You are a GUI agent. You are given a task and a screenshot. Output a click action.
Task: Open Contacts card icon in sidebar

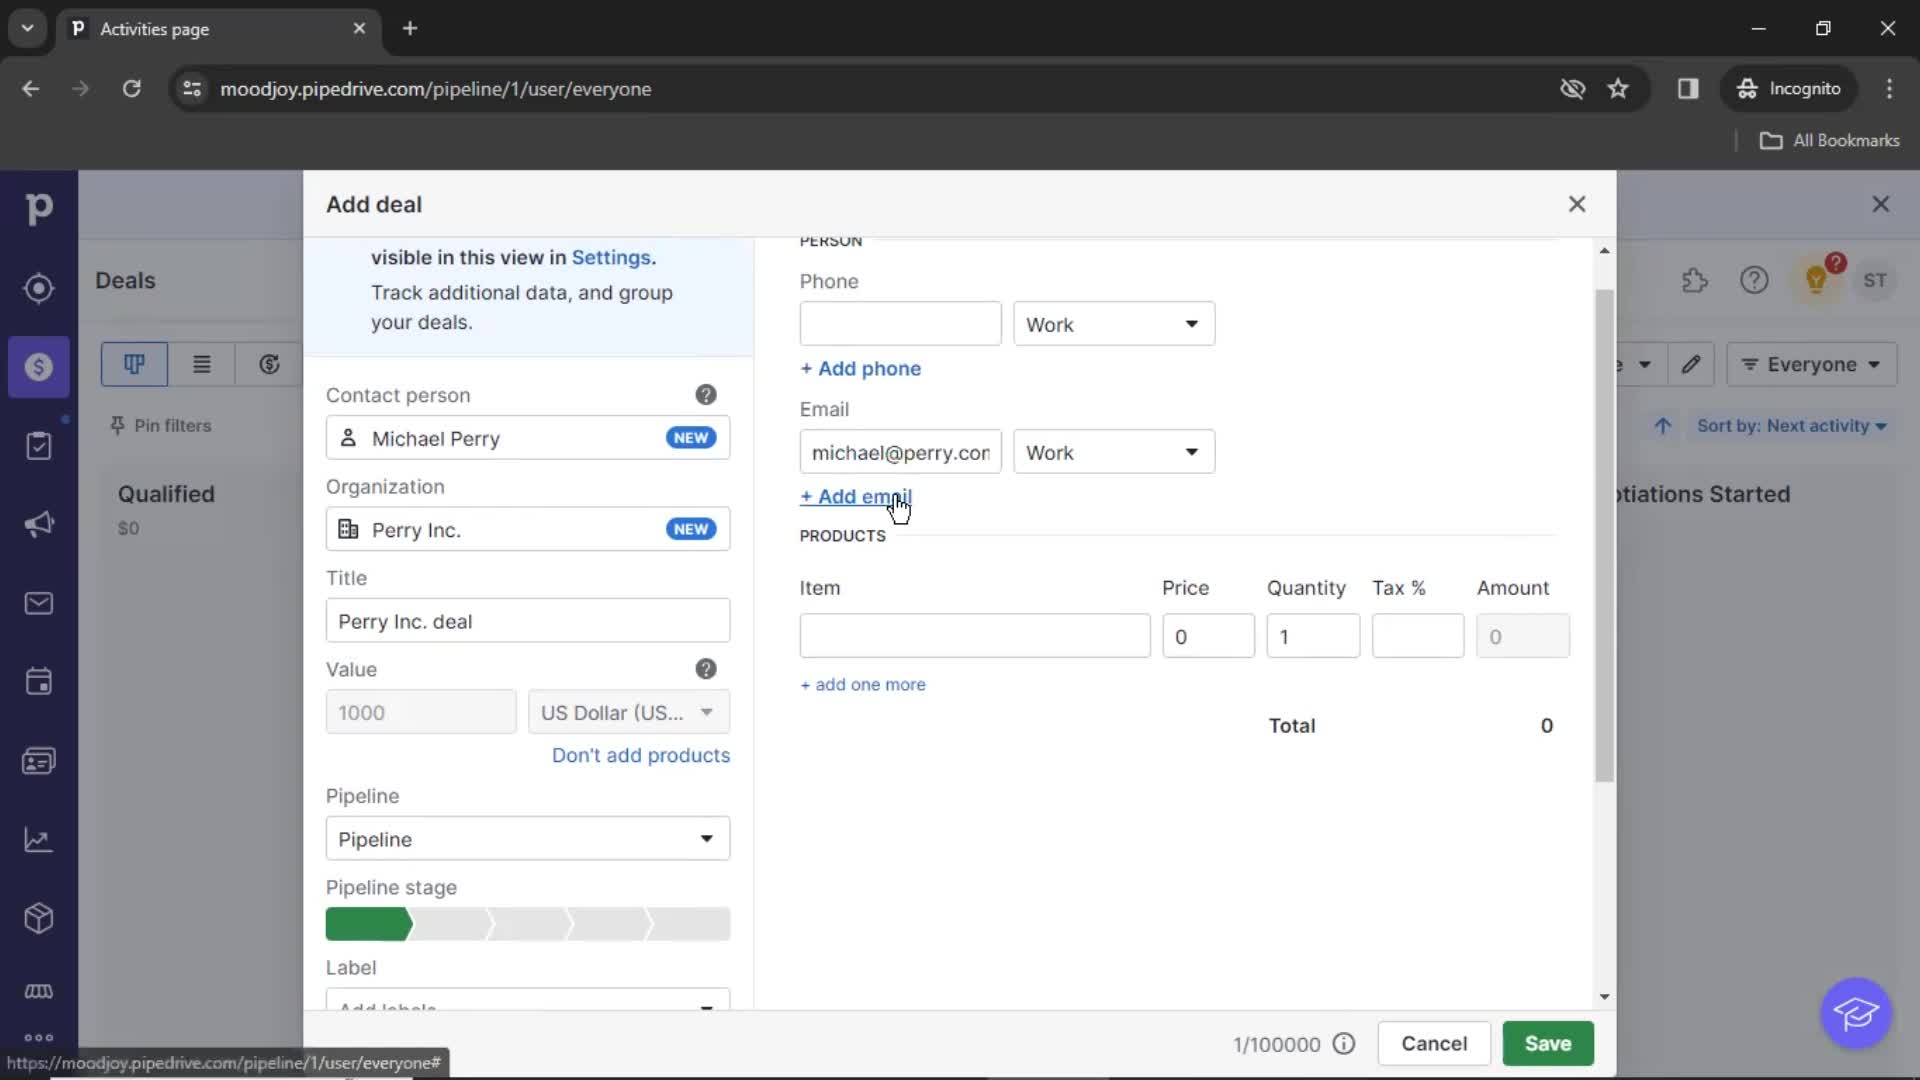38,761
